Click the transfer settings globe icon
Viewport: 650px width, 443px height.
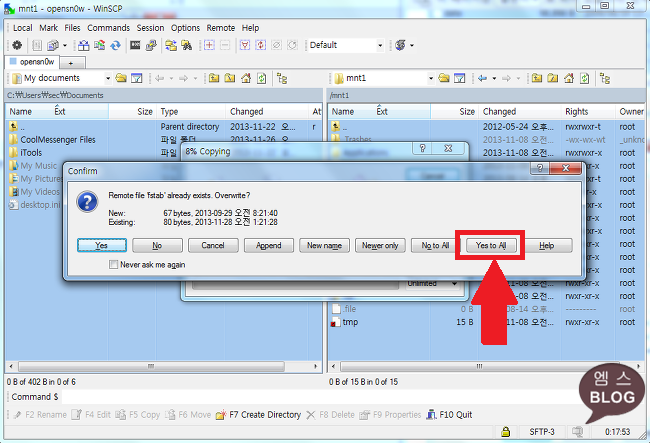400,45
